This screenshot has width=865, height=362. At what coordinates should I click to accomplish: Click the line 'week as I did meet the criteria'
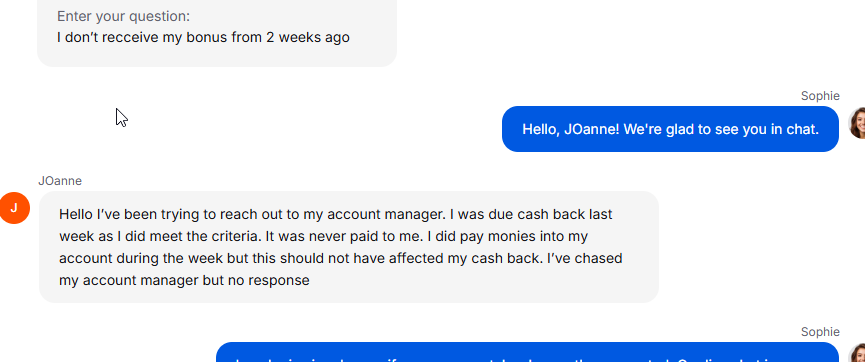point(323,236)
